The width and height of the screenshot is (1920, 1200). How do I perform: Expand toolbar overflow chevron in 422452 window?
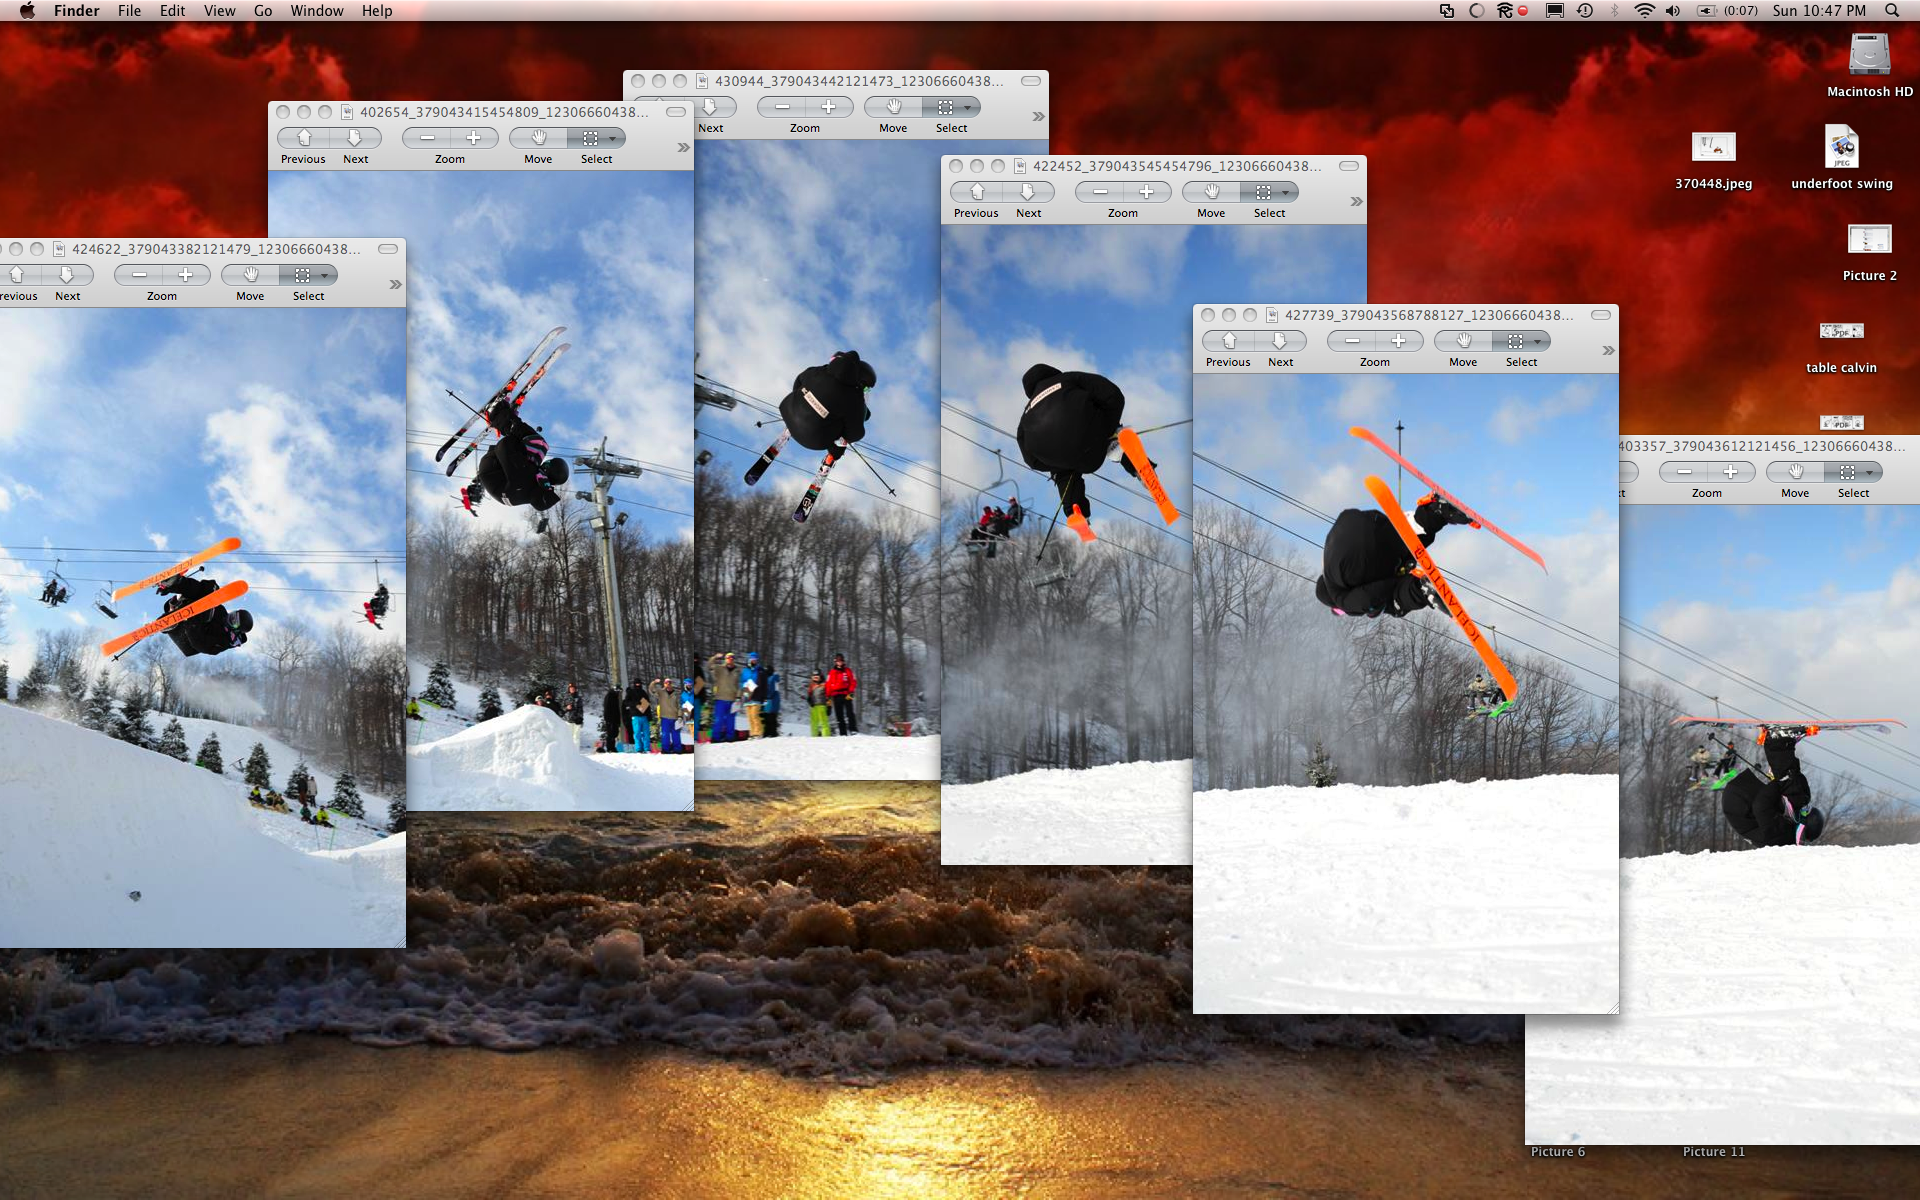1356,201
